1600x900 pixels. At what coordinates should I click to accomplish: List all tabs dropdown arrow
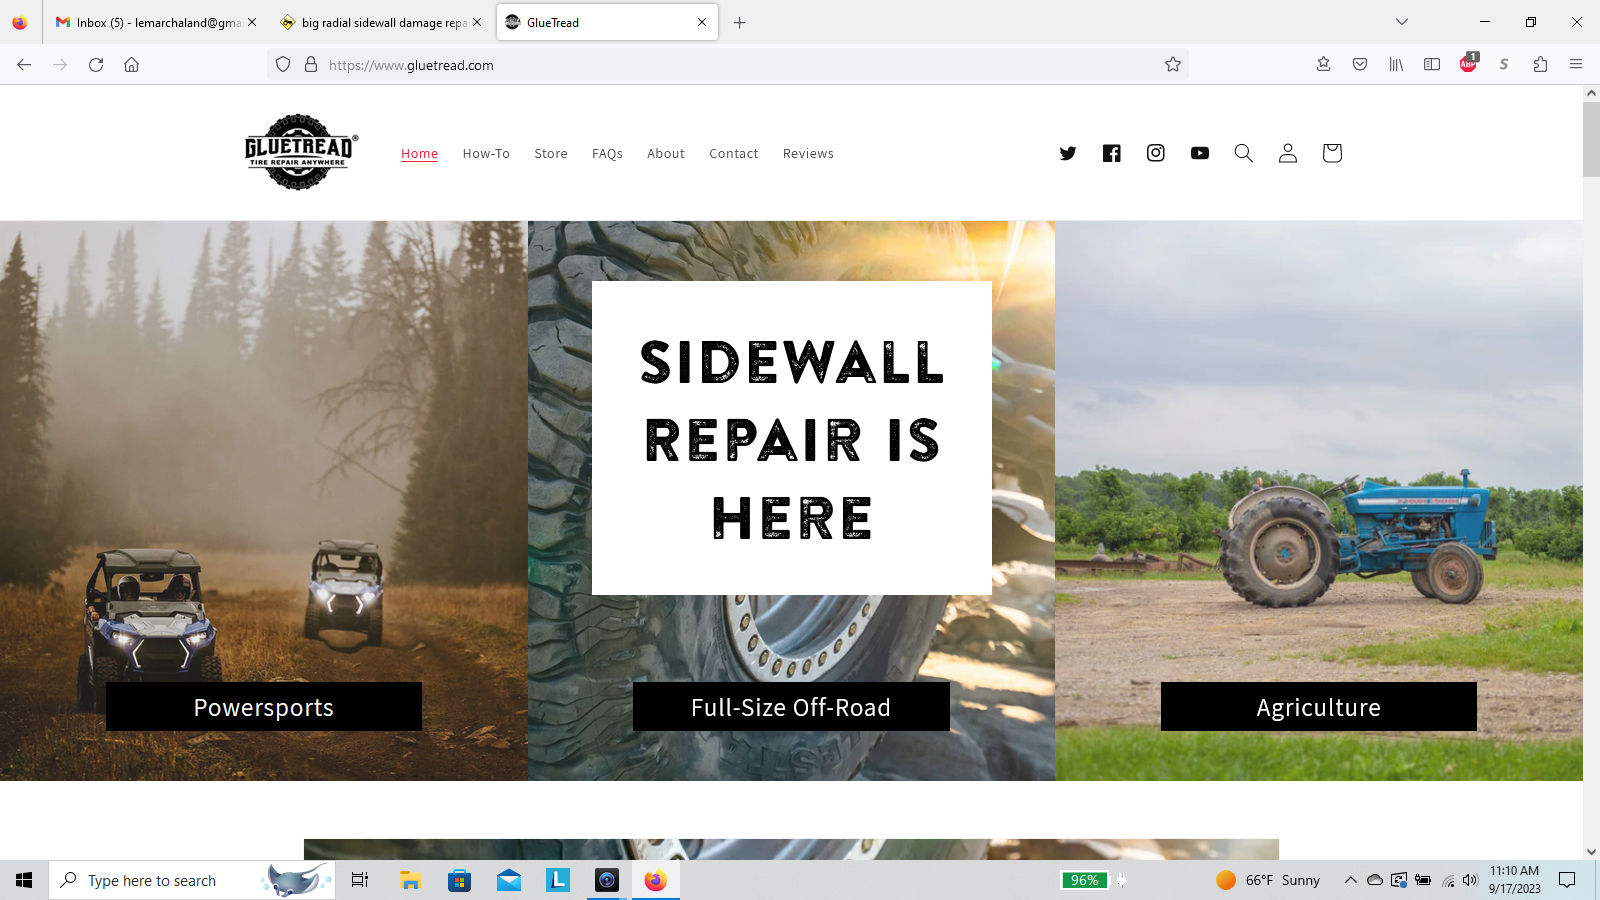tap(1402, 22)
